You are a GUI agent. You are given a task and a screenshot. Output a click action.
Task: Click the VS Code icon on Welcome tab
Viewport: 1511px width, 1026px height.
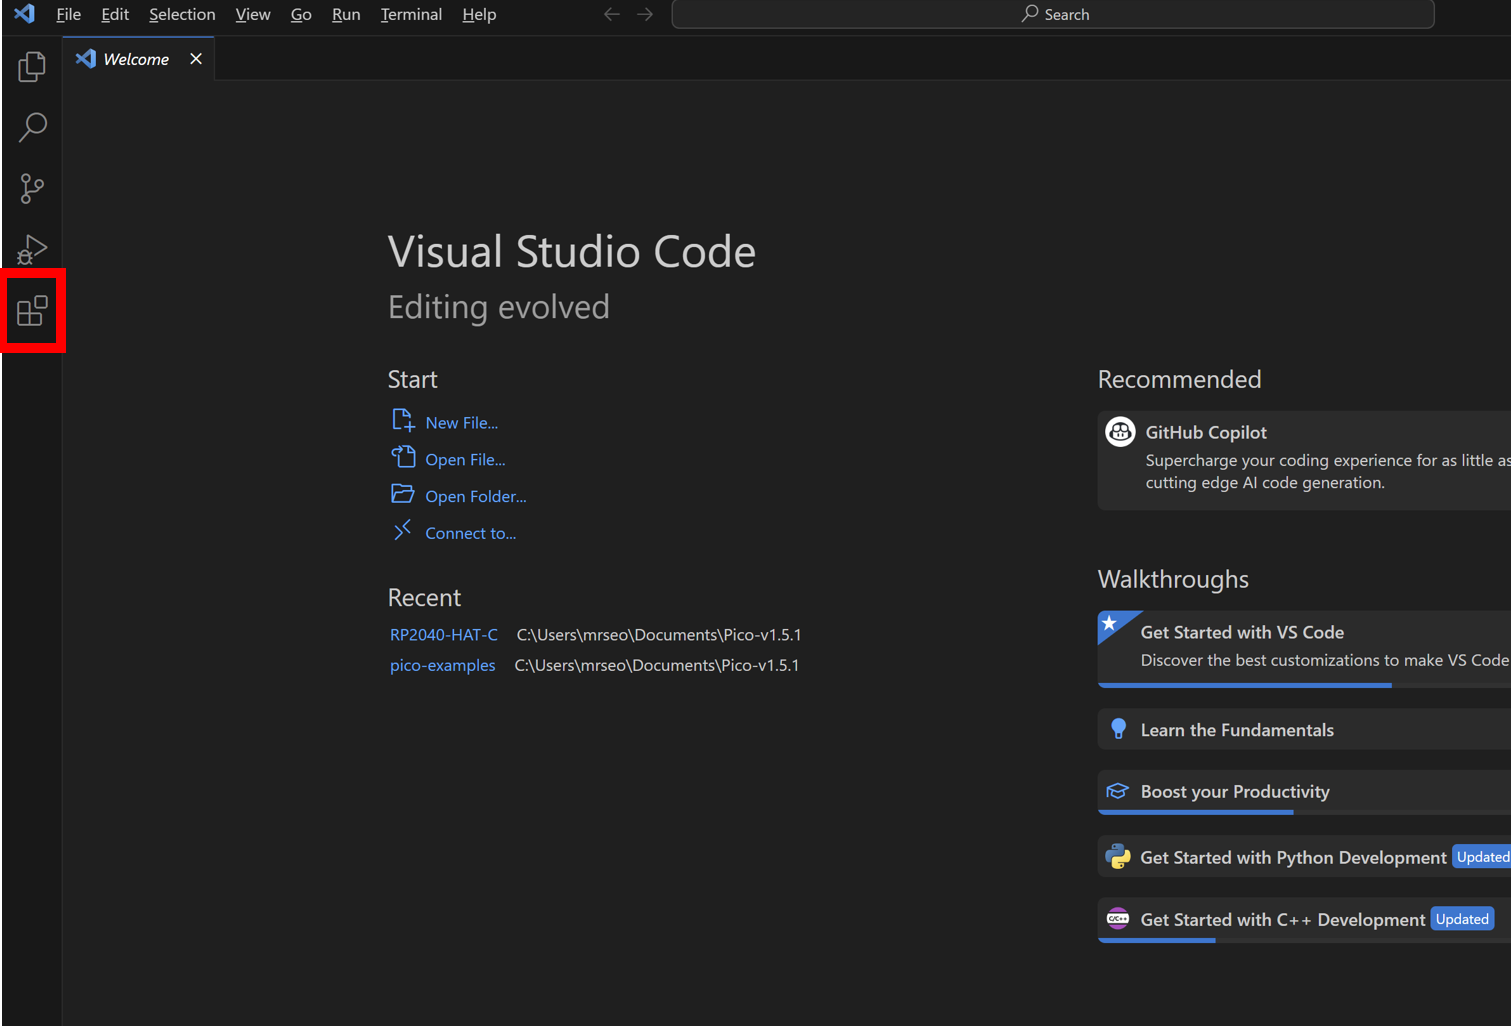[x=86, y=59]
